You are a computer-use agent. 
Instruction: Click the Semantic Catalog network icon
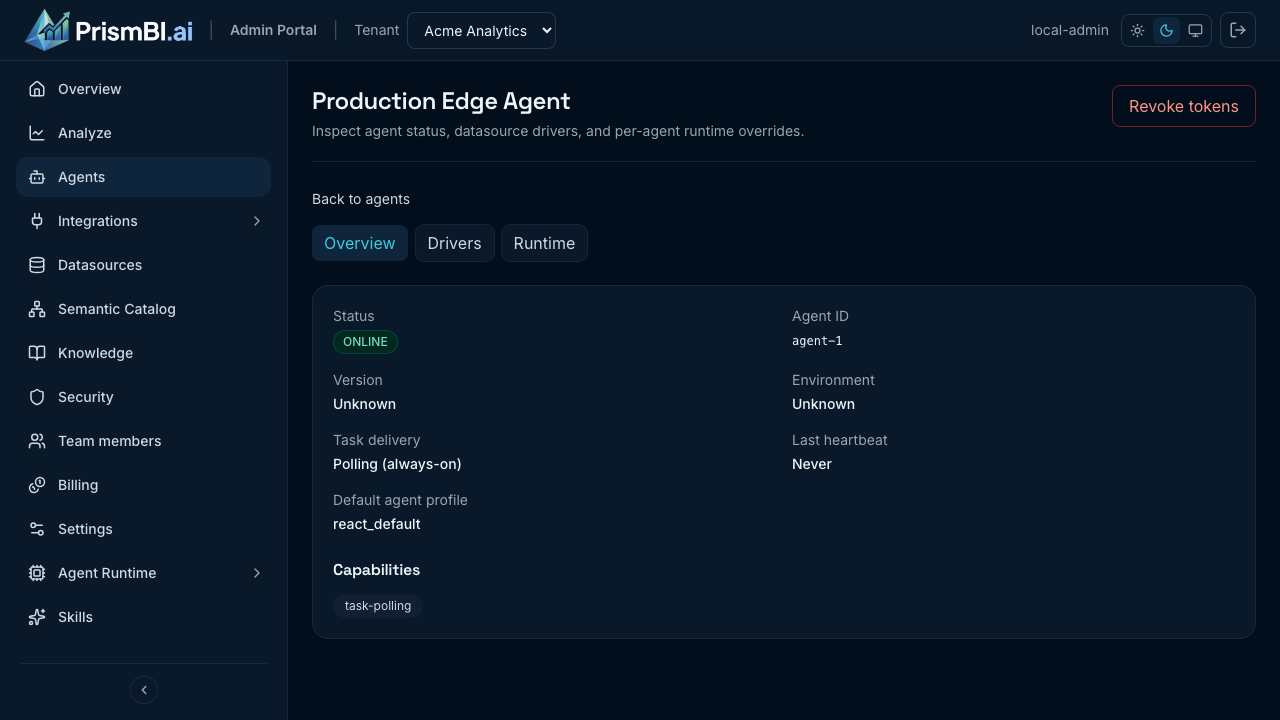click(37, 309)
